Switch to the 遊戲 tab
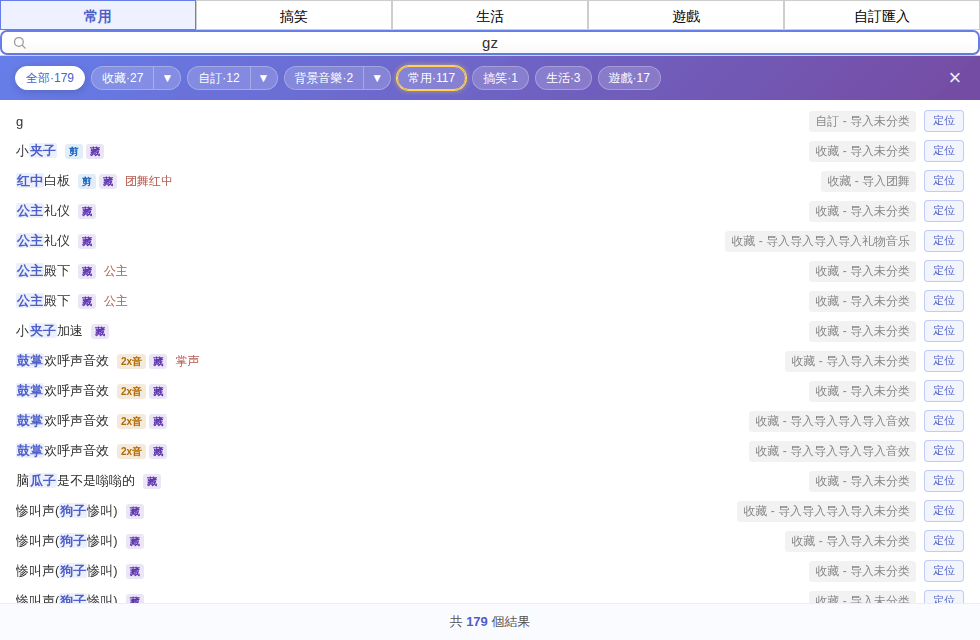Screen dimensions: 980x640 point(686,16)
